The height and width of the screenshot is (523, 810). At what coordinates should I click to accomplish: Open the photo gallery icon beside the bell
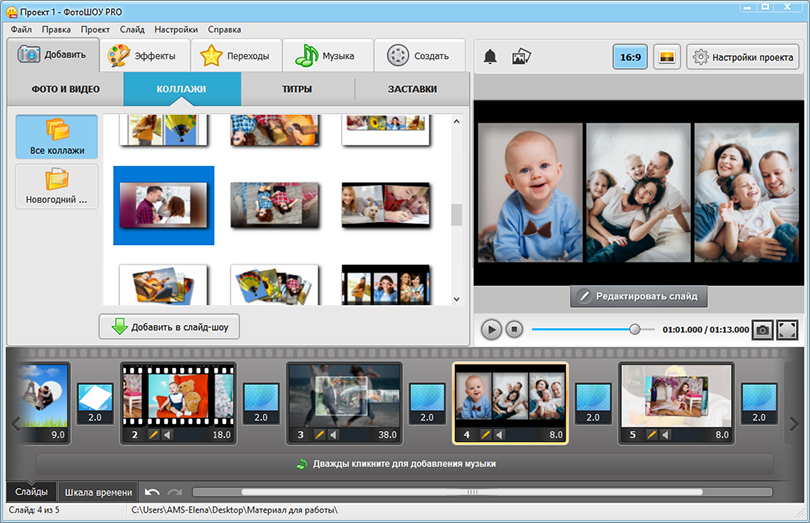pyautogui.click(x=521, y=57)
